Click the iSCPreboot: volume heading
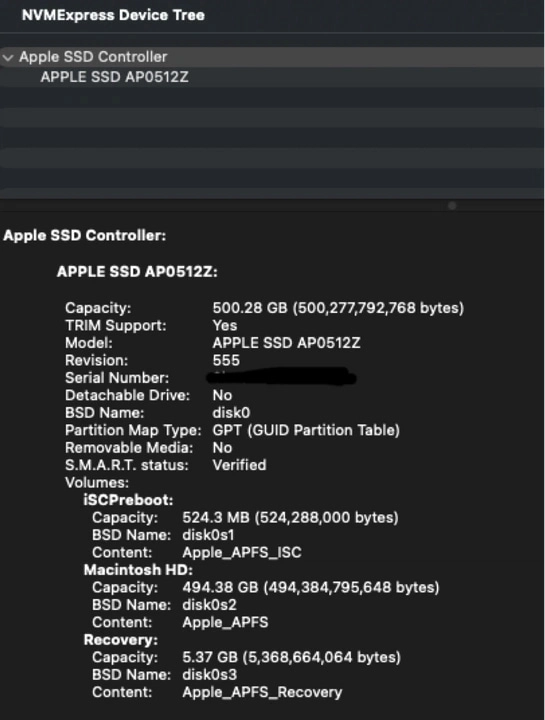545x720 pixels. (128, 500)
